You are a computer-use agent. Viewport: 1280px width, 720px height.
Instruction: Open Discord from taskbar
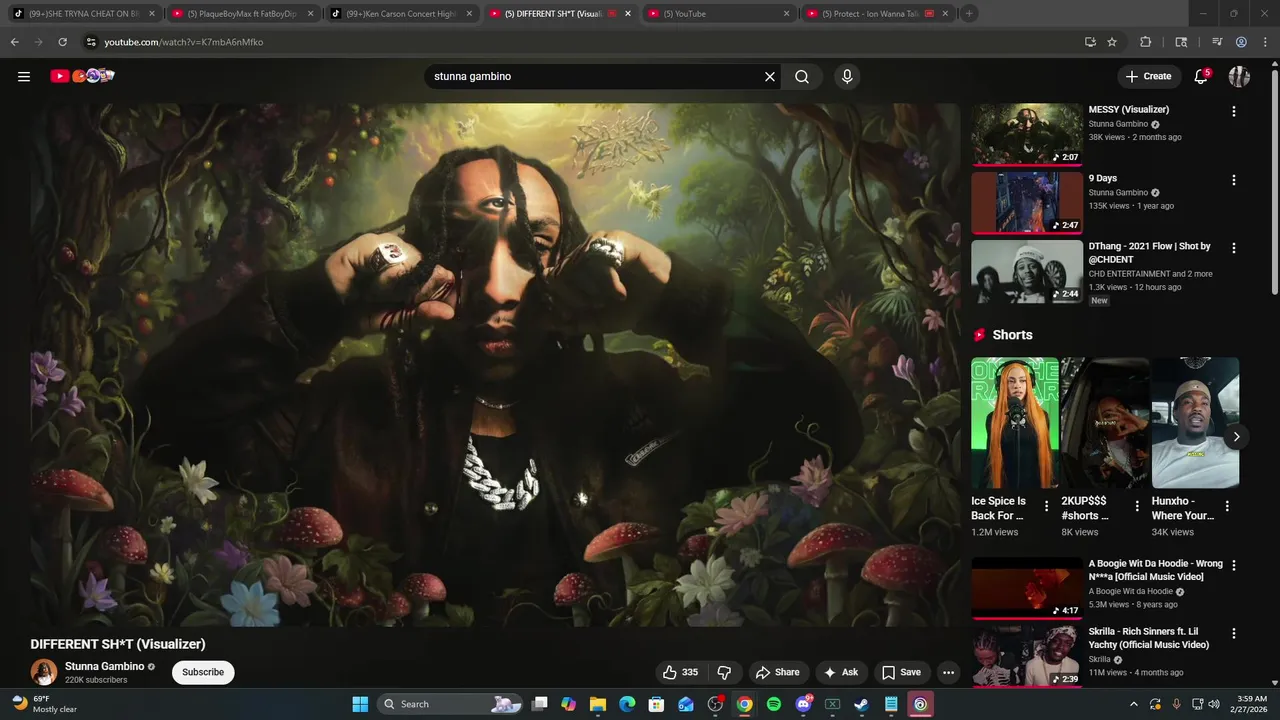803,704
